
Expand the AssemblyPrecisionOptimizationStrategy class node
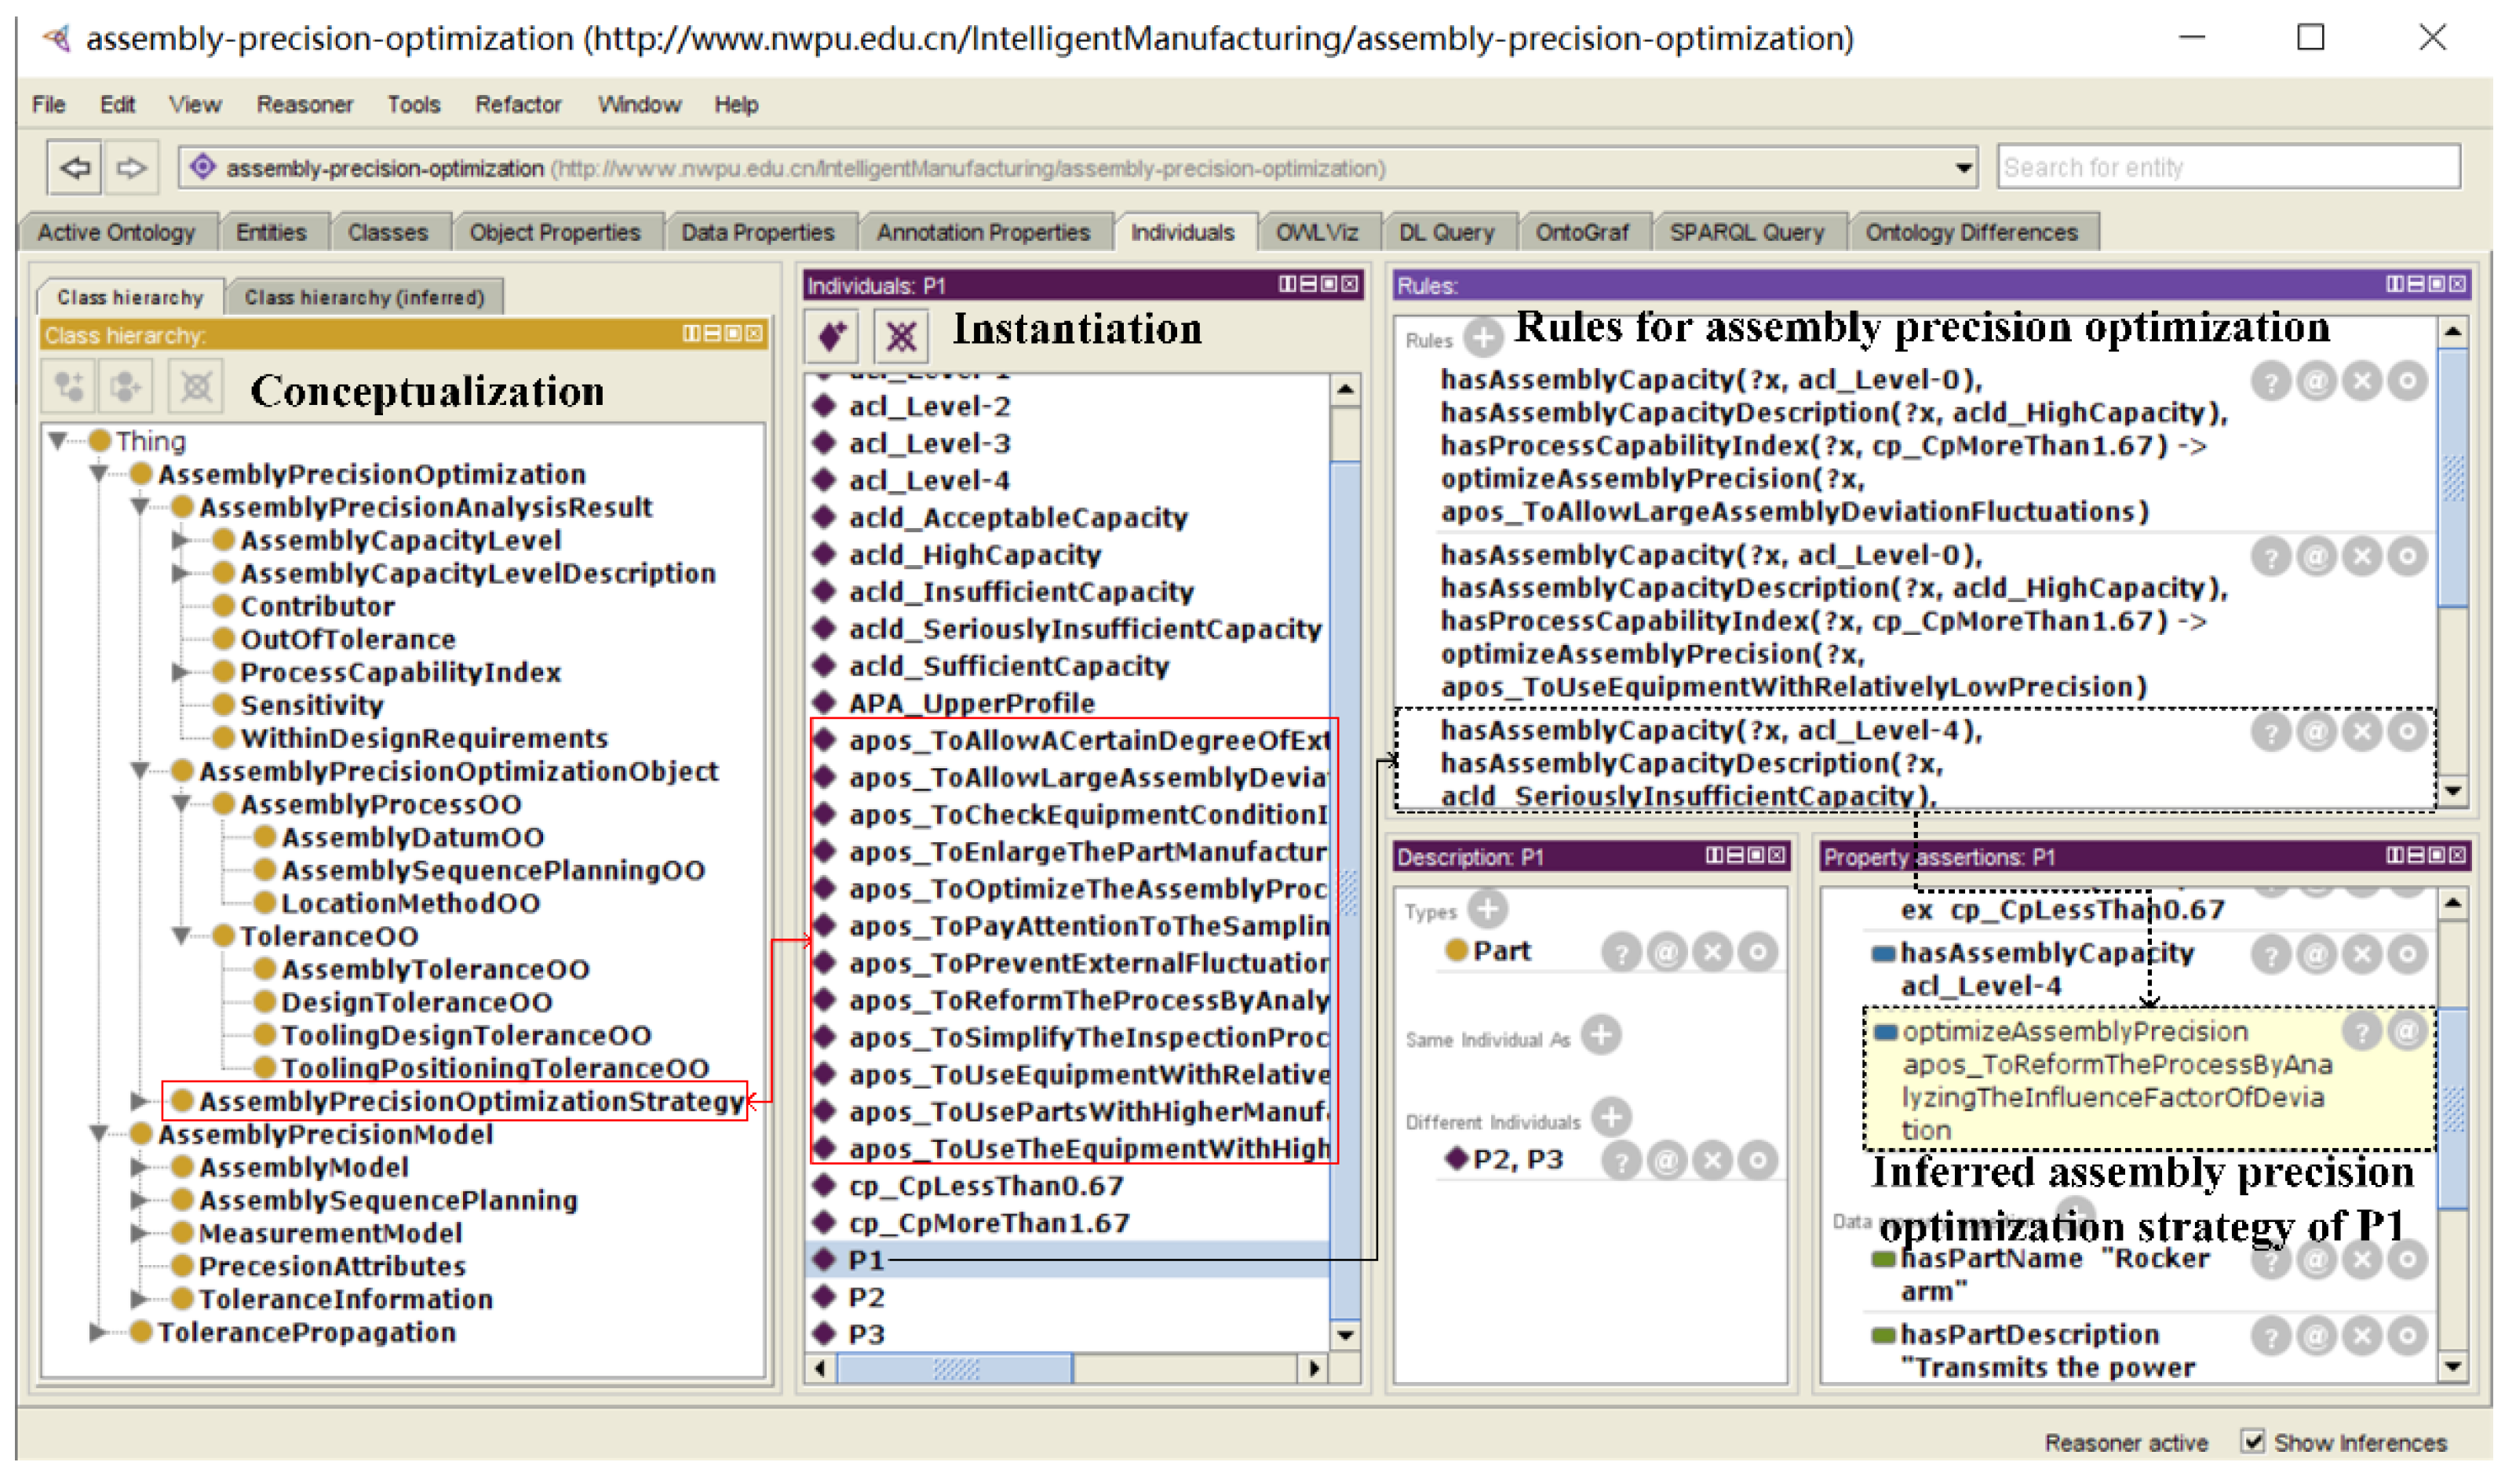139,1102
